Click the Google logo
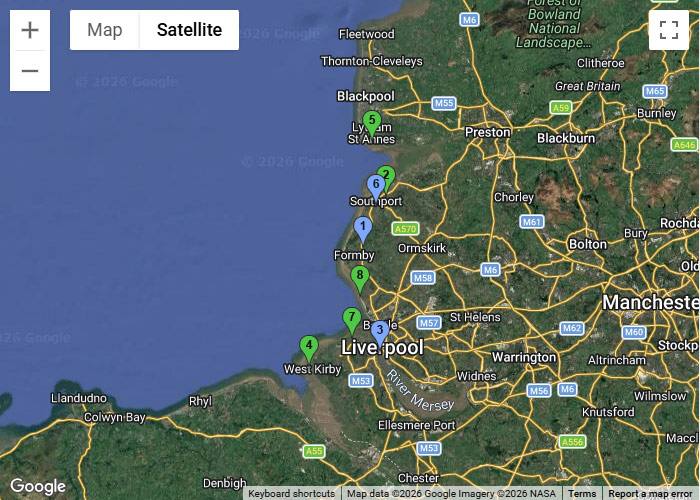The width and height of the screenshot is (700, 500). (x=38, y=486)
